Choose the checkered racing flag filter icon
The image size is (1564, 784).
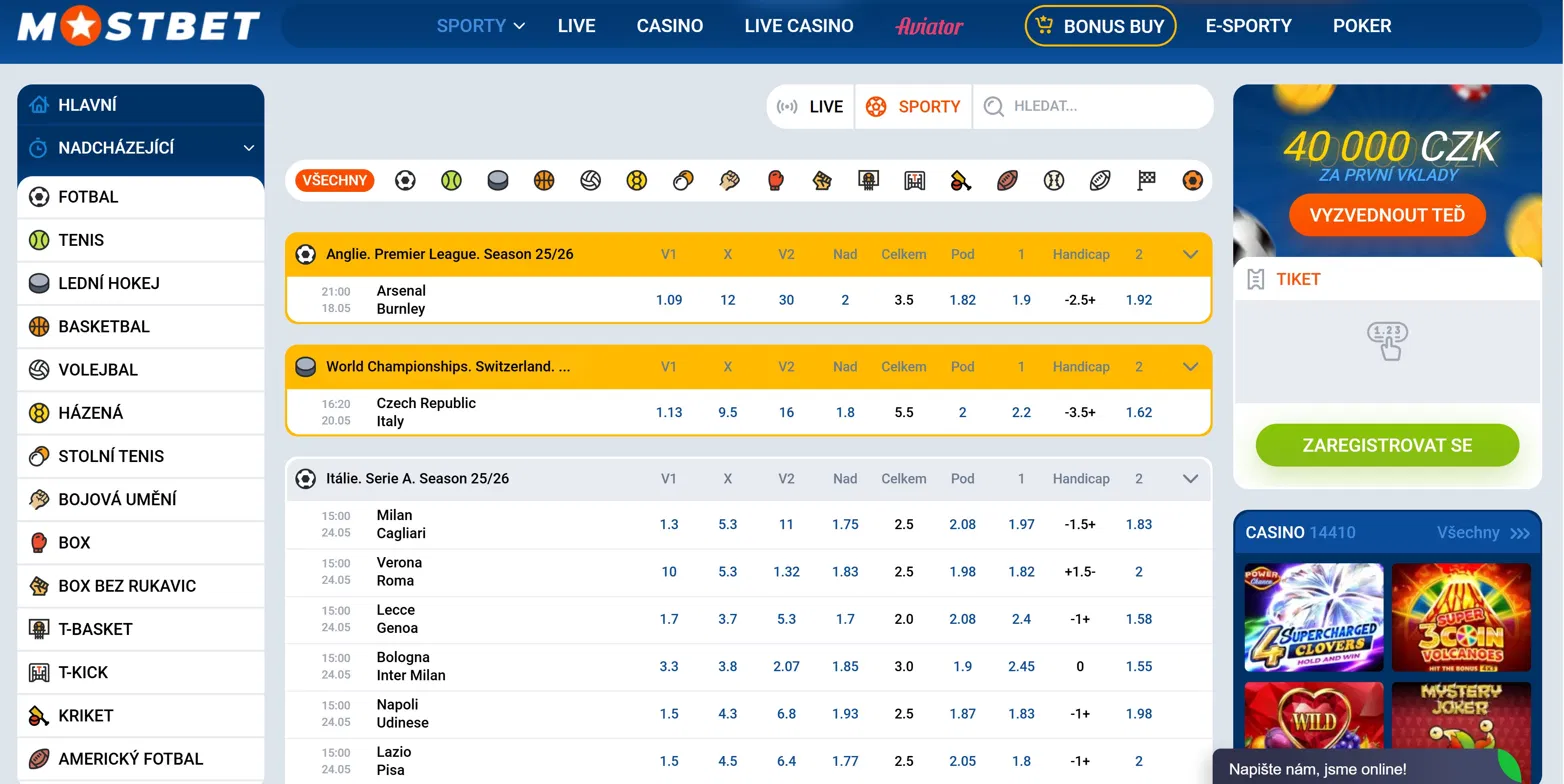click(x=1147, y=181)
